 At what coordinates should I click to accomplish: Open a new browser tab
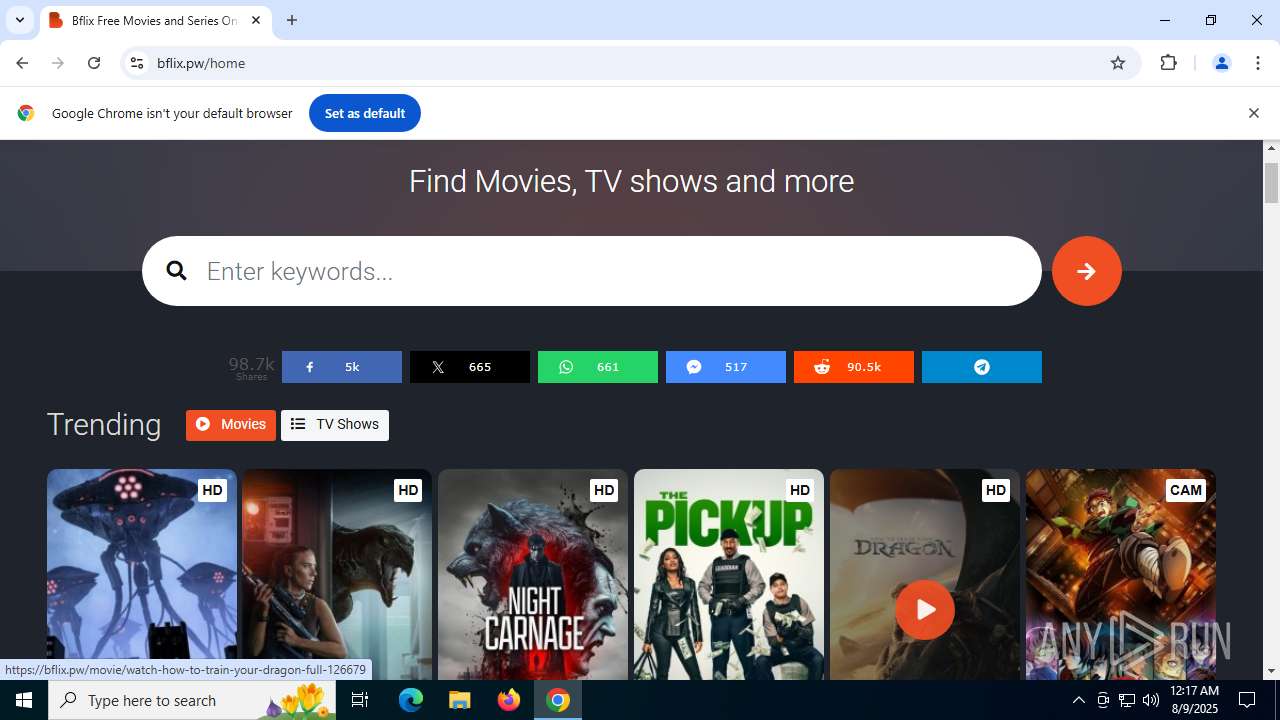(292, 20)
